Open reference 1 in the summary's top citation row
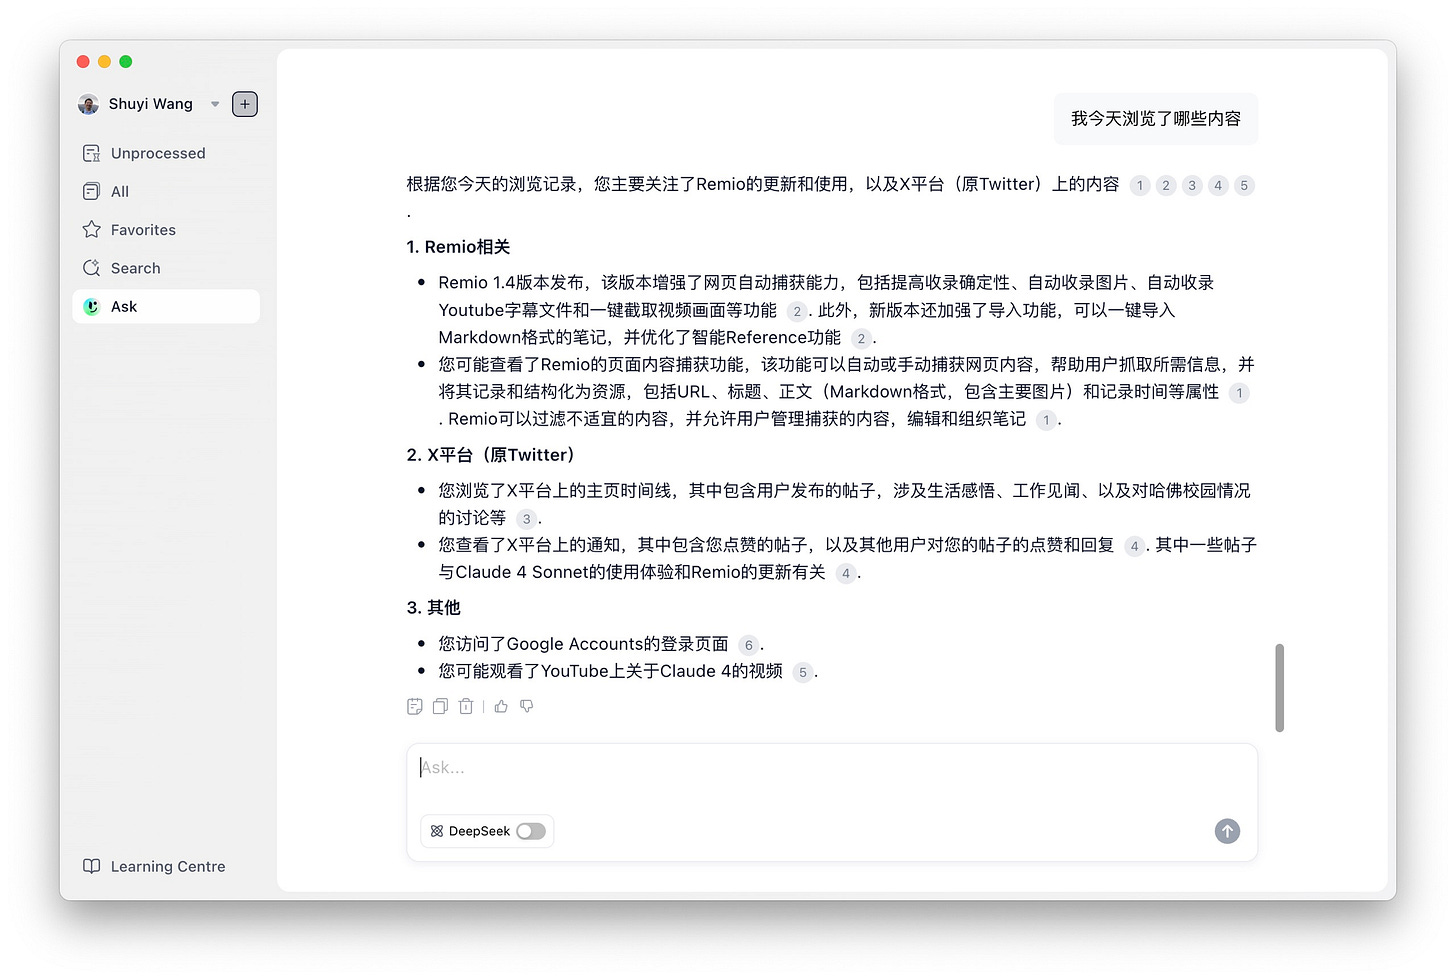The height and width of the screenshot is (979, 1456). 1140,185
